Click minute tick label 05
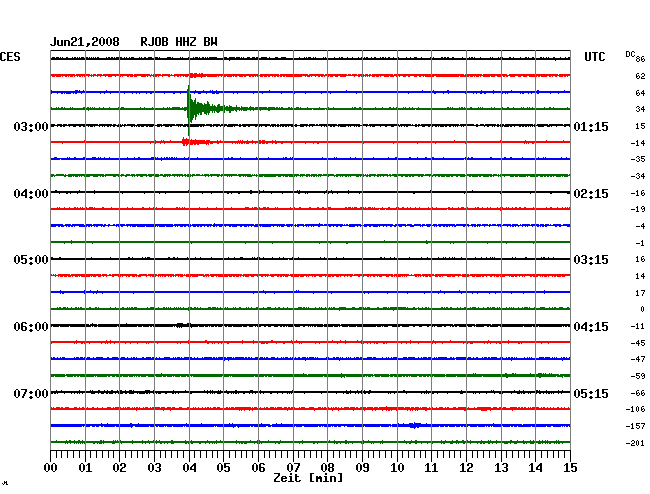The width and height of the screenshot is (650, 494). point(223,468)
